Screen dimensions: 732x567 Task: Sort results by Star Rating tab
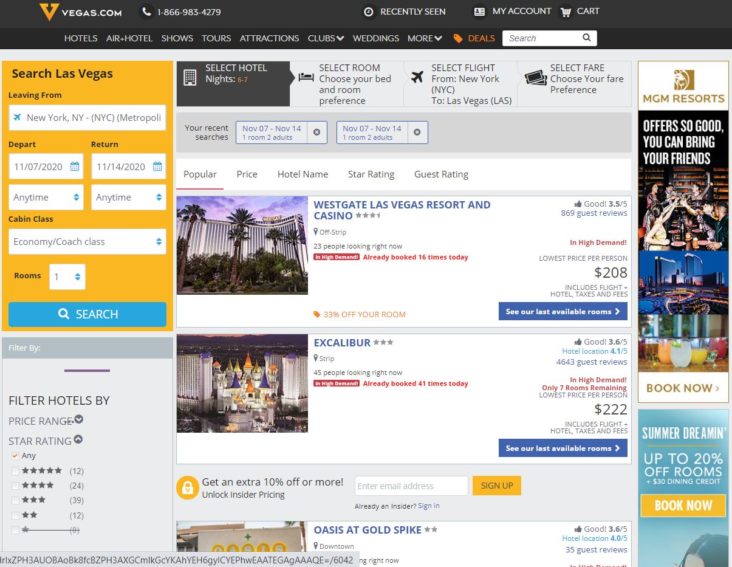[371, 174]
